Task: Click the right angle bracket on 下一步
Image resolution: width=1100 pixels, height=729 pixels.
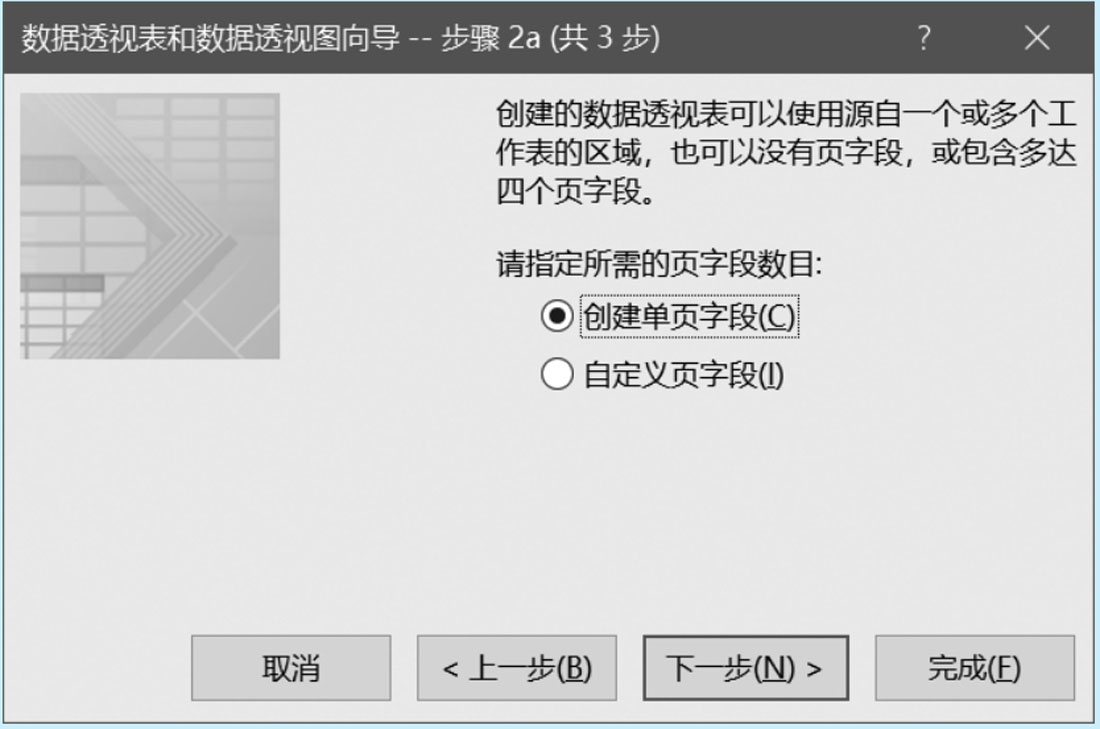Action: 814,669
